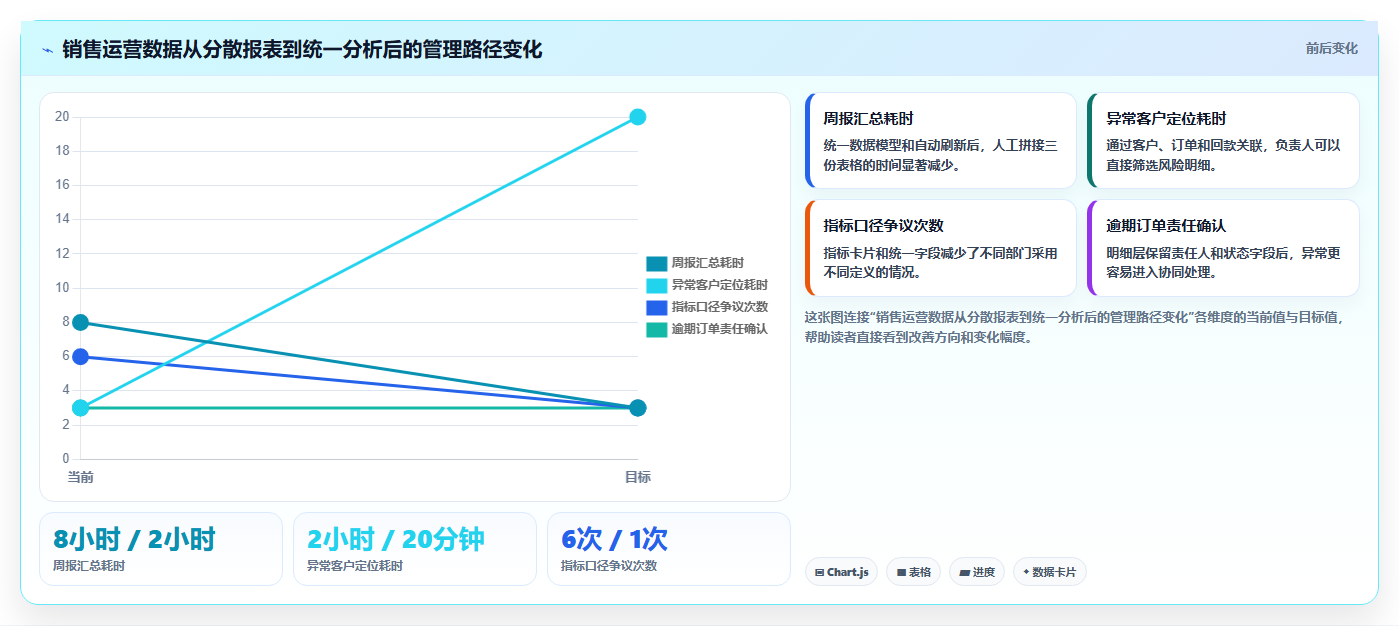The width and height of the screenshot is (1399, 626).
Task: Toggle the 周报汇总耗时 legend color swatch
Action: coord(656,263)
